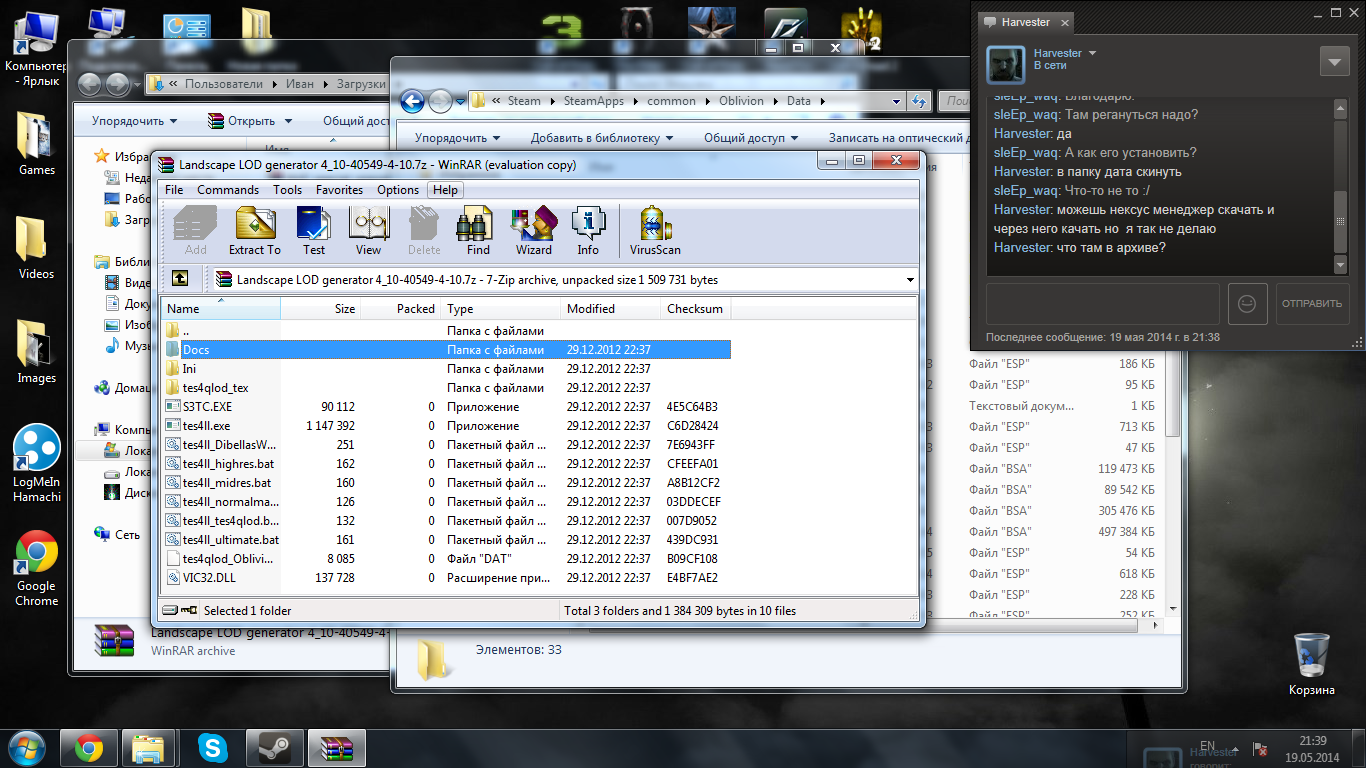The image size is (1366, 768).
Task: Open the Windows Start menu
Action: (26, 748)
